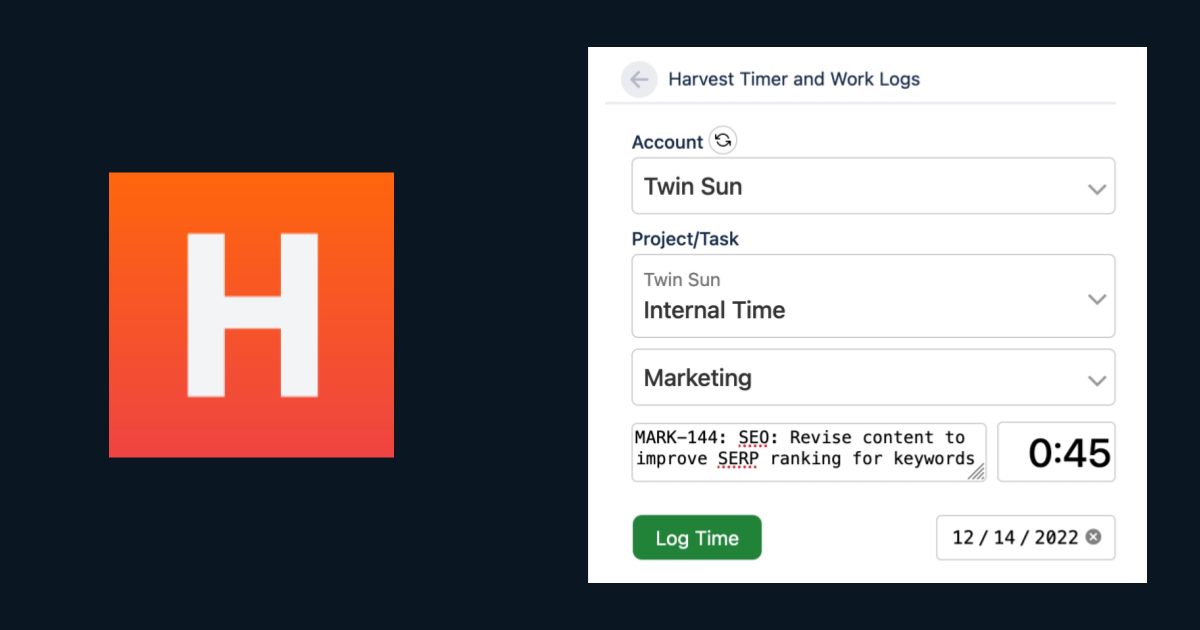Select the year 2022 in date field

pyautogui.click(x=1055, y=538)
